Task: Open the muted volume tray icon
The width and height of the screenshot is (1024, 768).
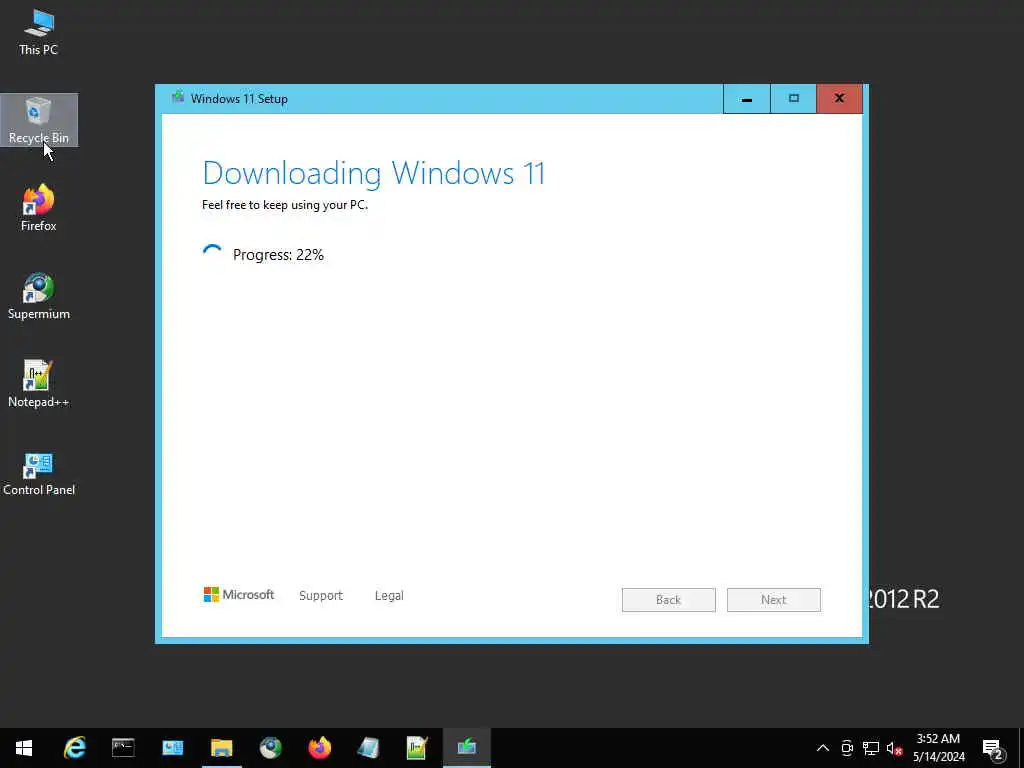Action: 894,749
